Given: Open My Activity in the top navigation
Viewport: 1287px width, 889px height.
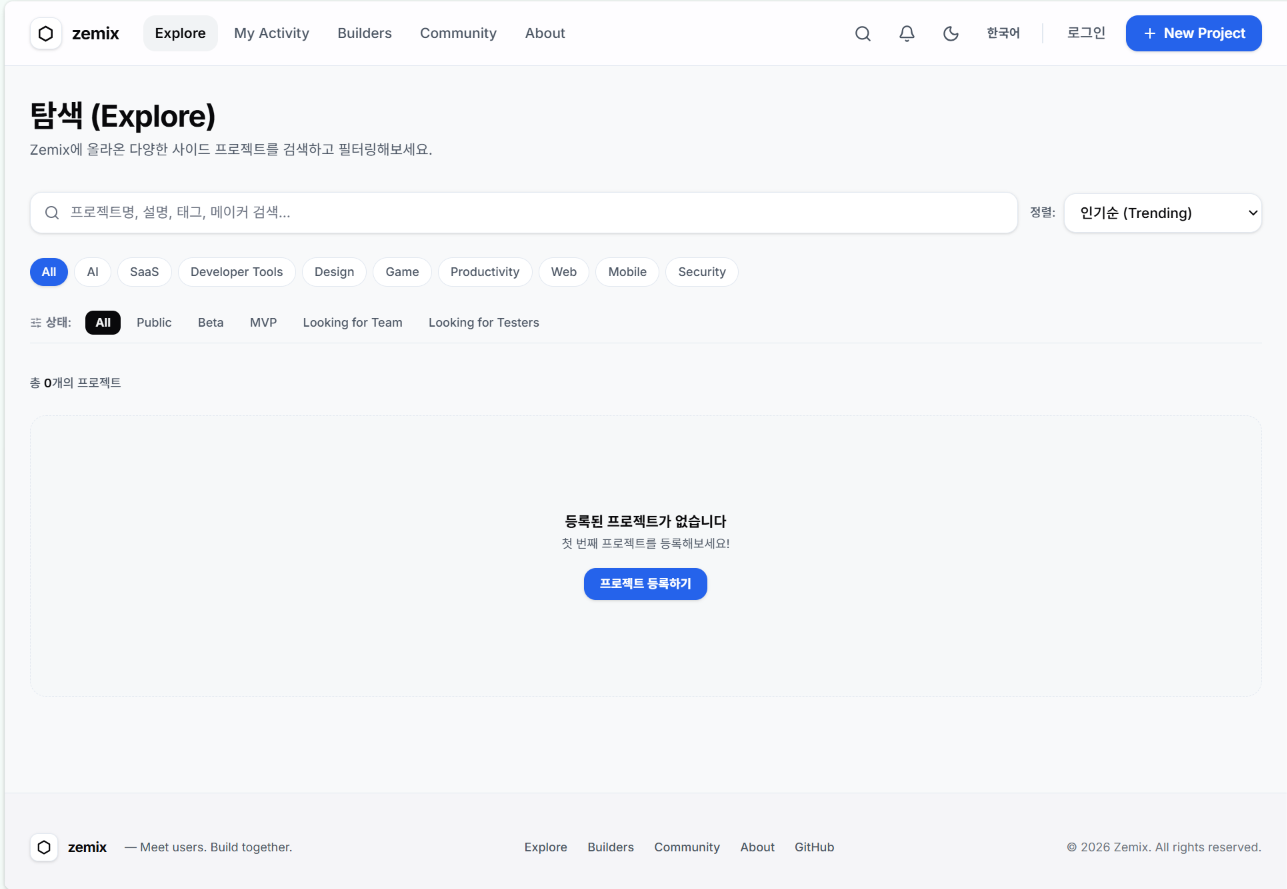Looking at the screenshot, I should pos(272,33).
